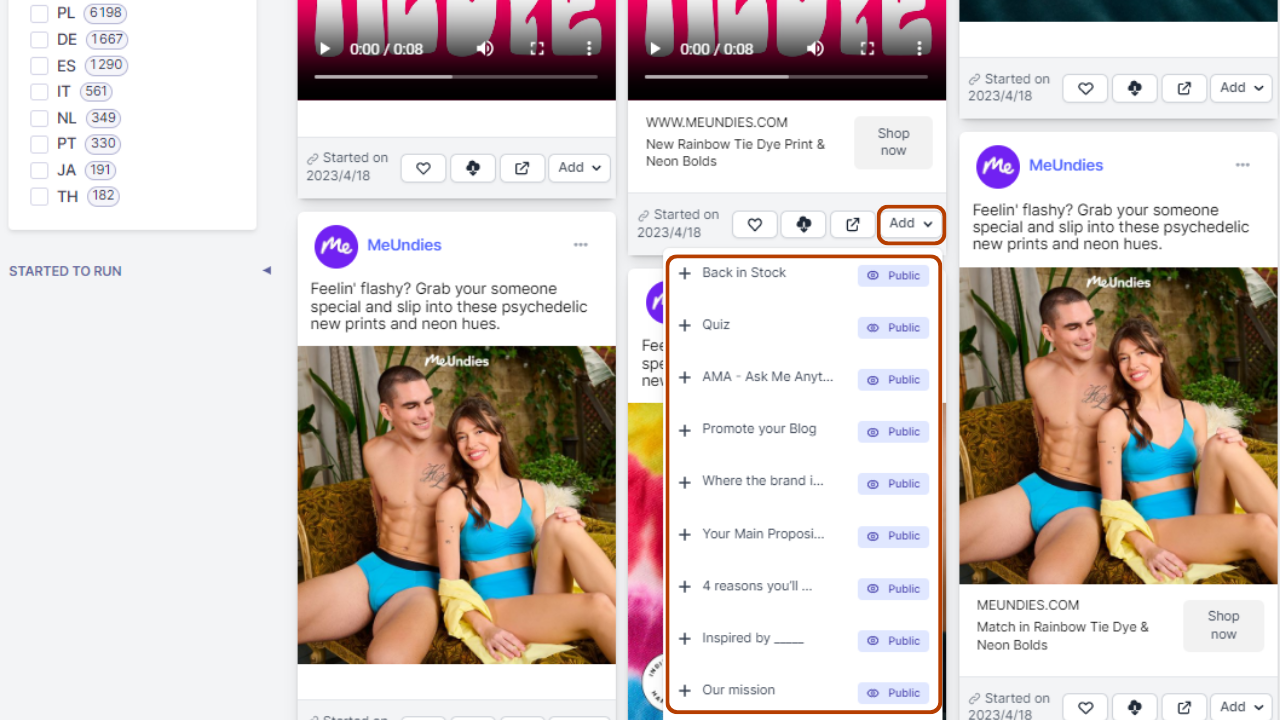Image resolution: width=1280 pixels, height=720 pixels.
Task: Check the PL language checkbox
Action: pos(39,14)
